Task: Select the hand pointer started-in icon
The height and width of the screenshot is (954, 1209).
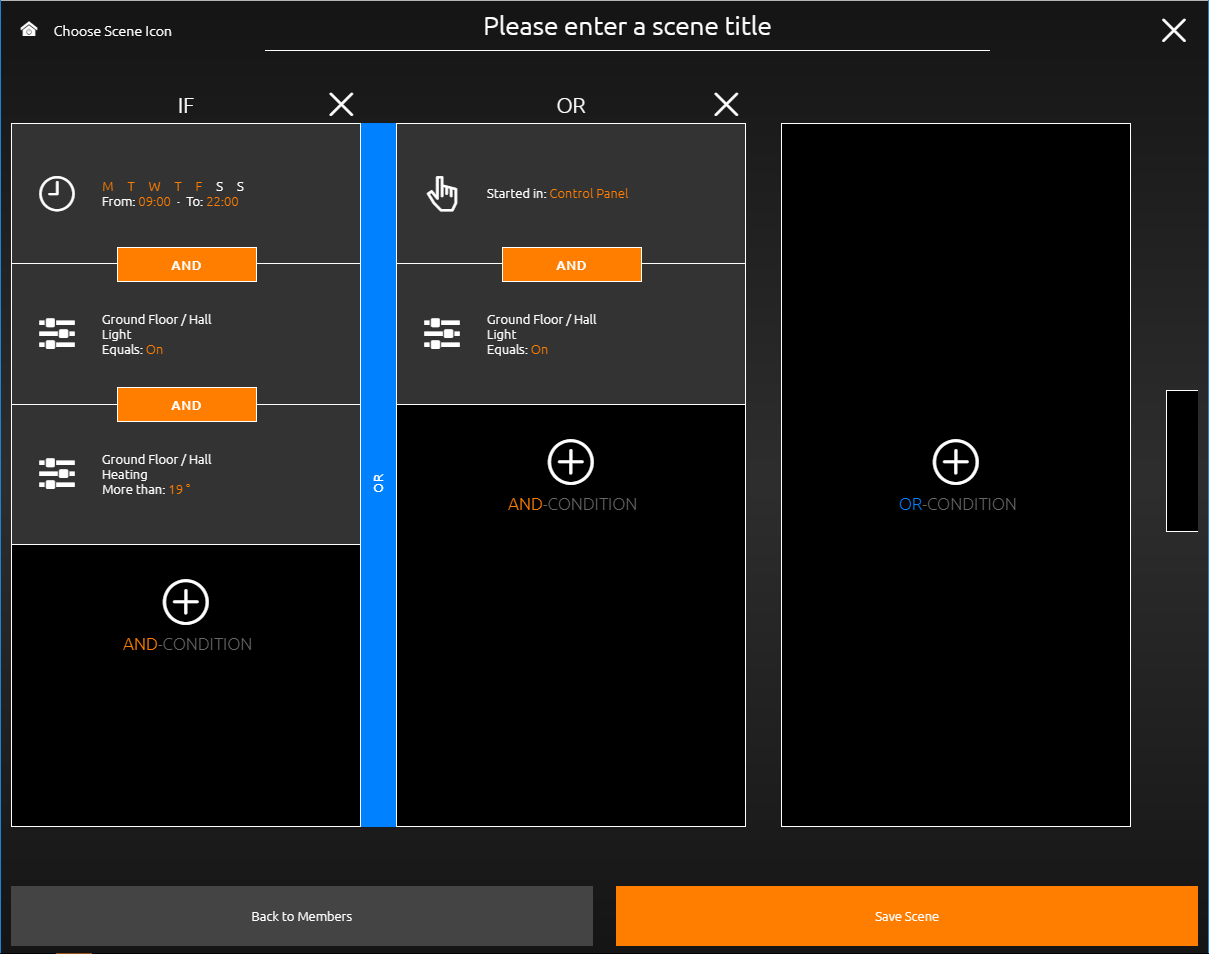Action: tap(442, 193)
